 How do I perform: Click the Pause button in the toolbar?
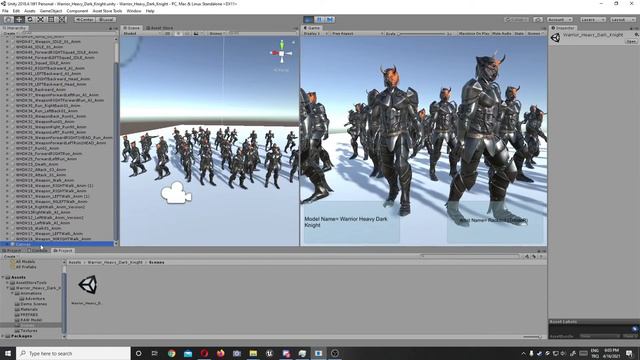tap(320, 19)
